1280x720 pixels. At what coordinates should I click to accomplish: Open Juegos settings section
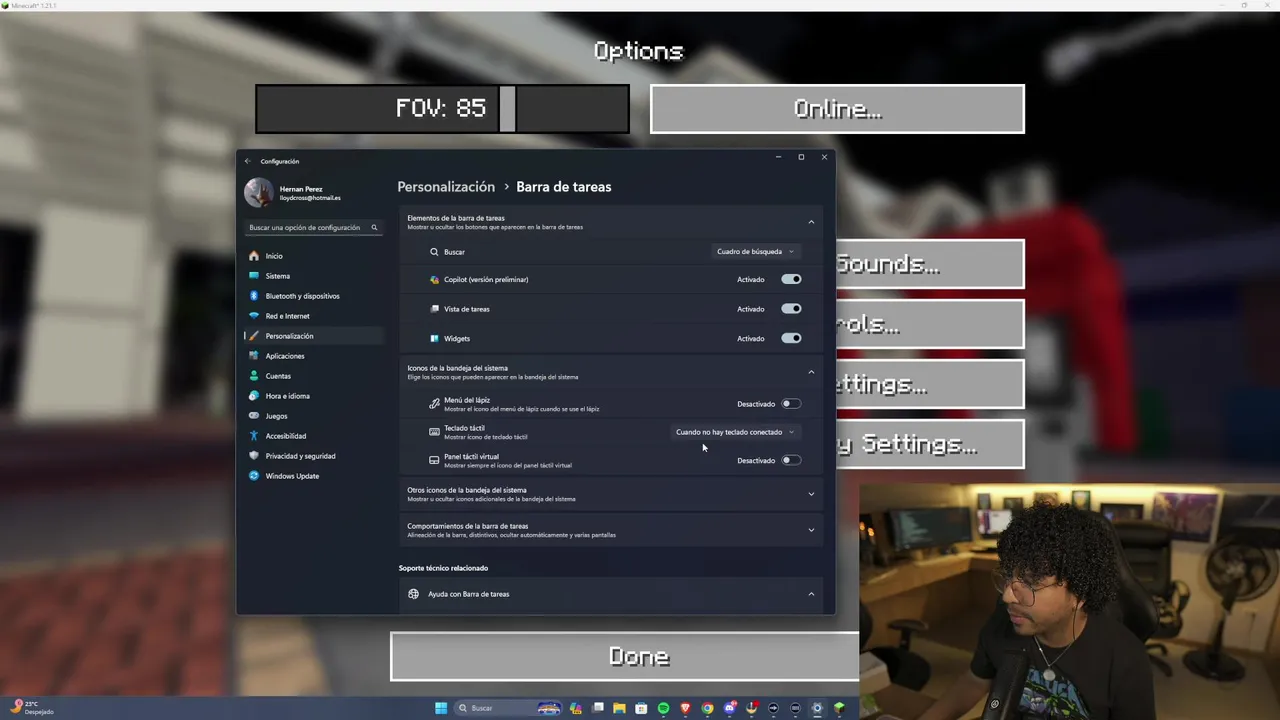pyautogui.click(x=313, y=416)
